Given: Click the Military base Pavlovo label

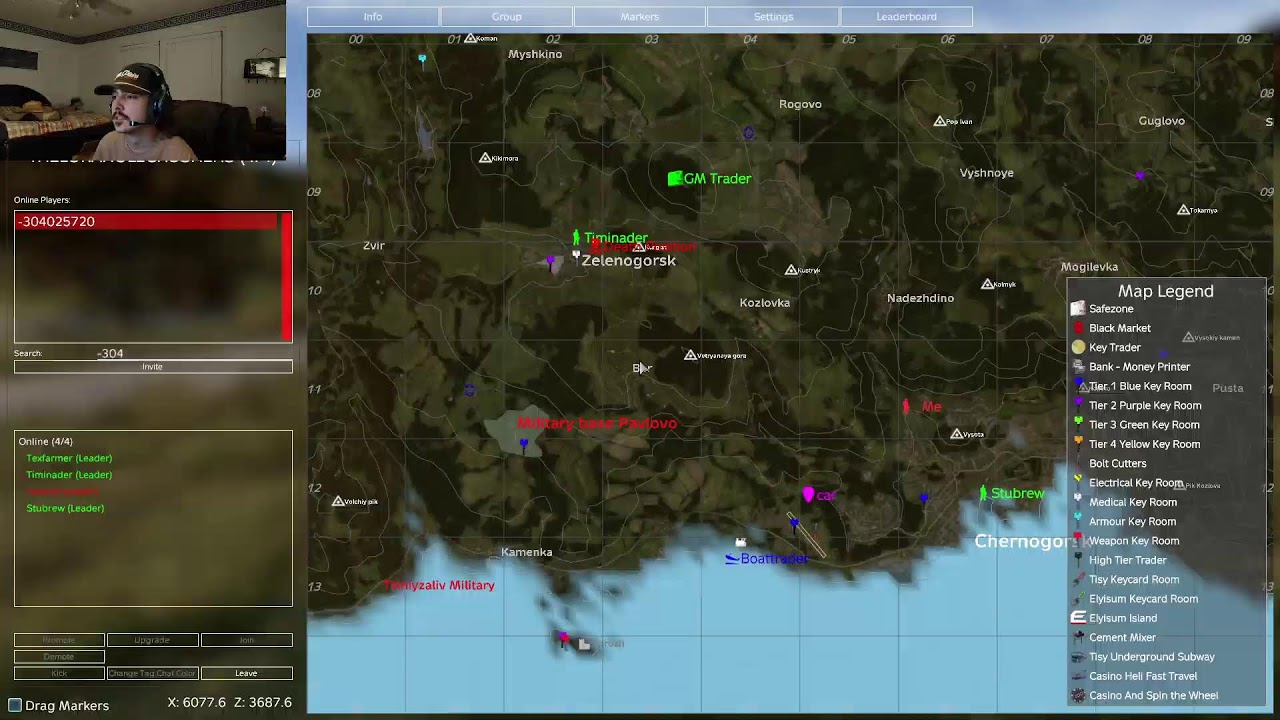Looking at the screenshot, I should tap(597, 423).
